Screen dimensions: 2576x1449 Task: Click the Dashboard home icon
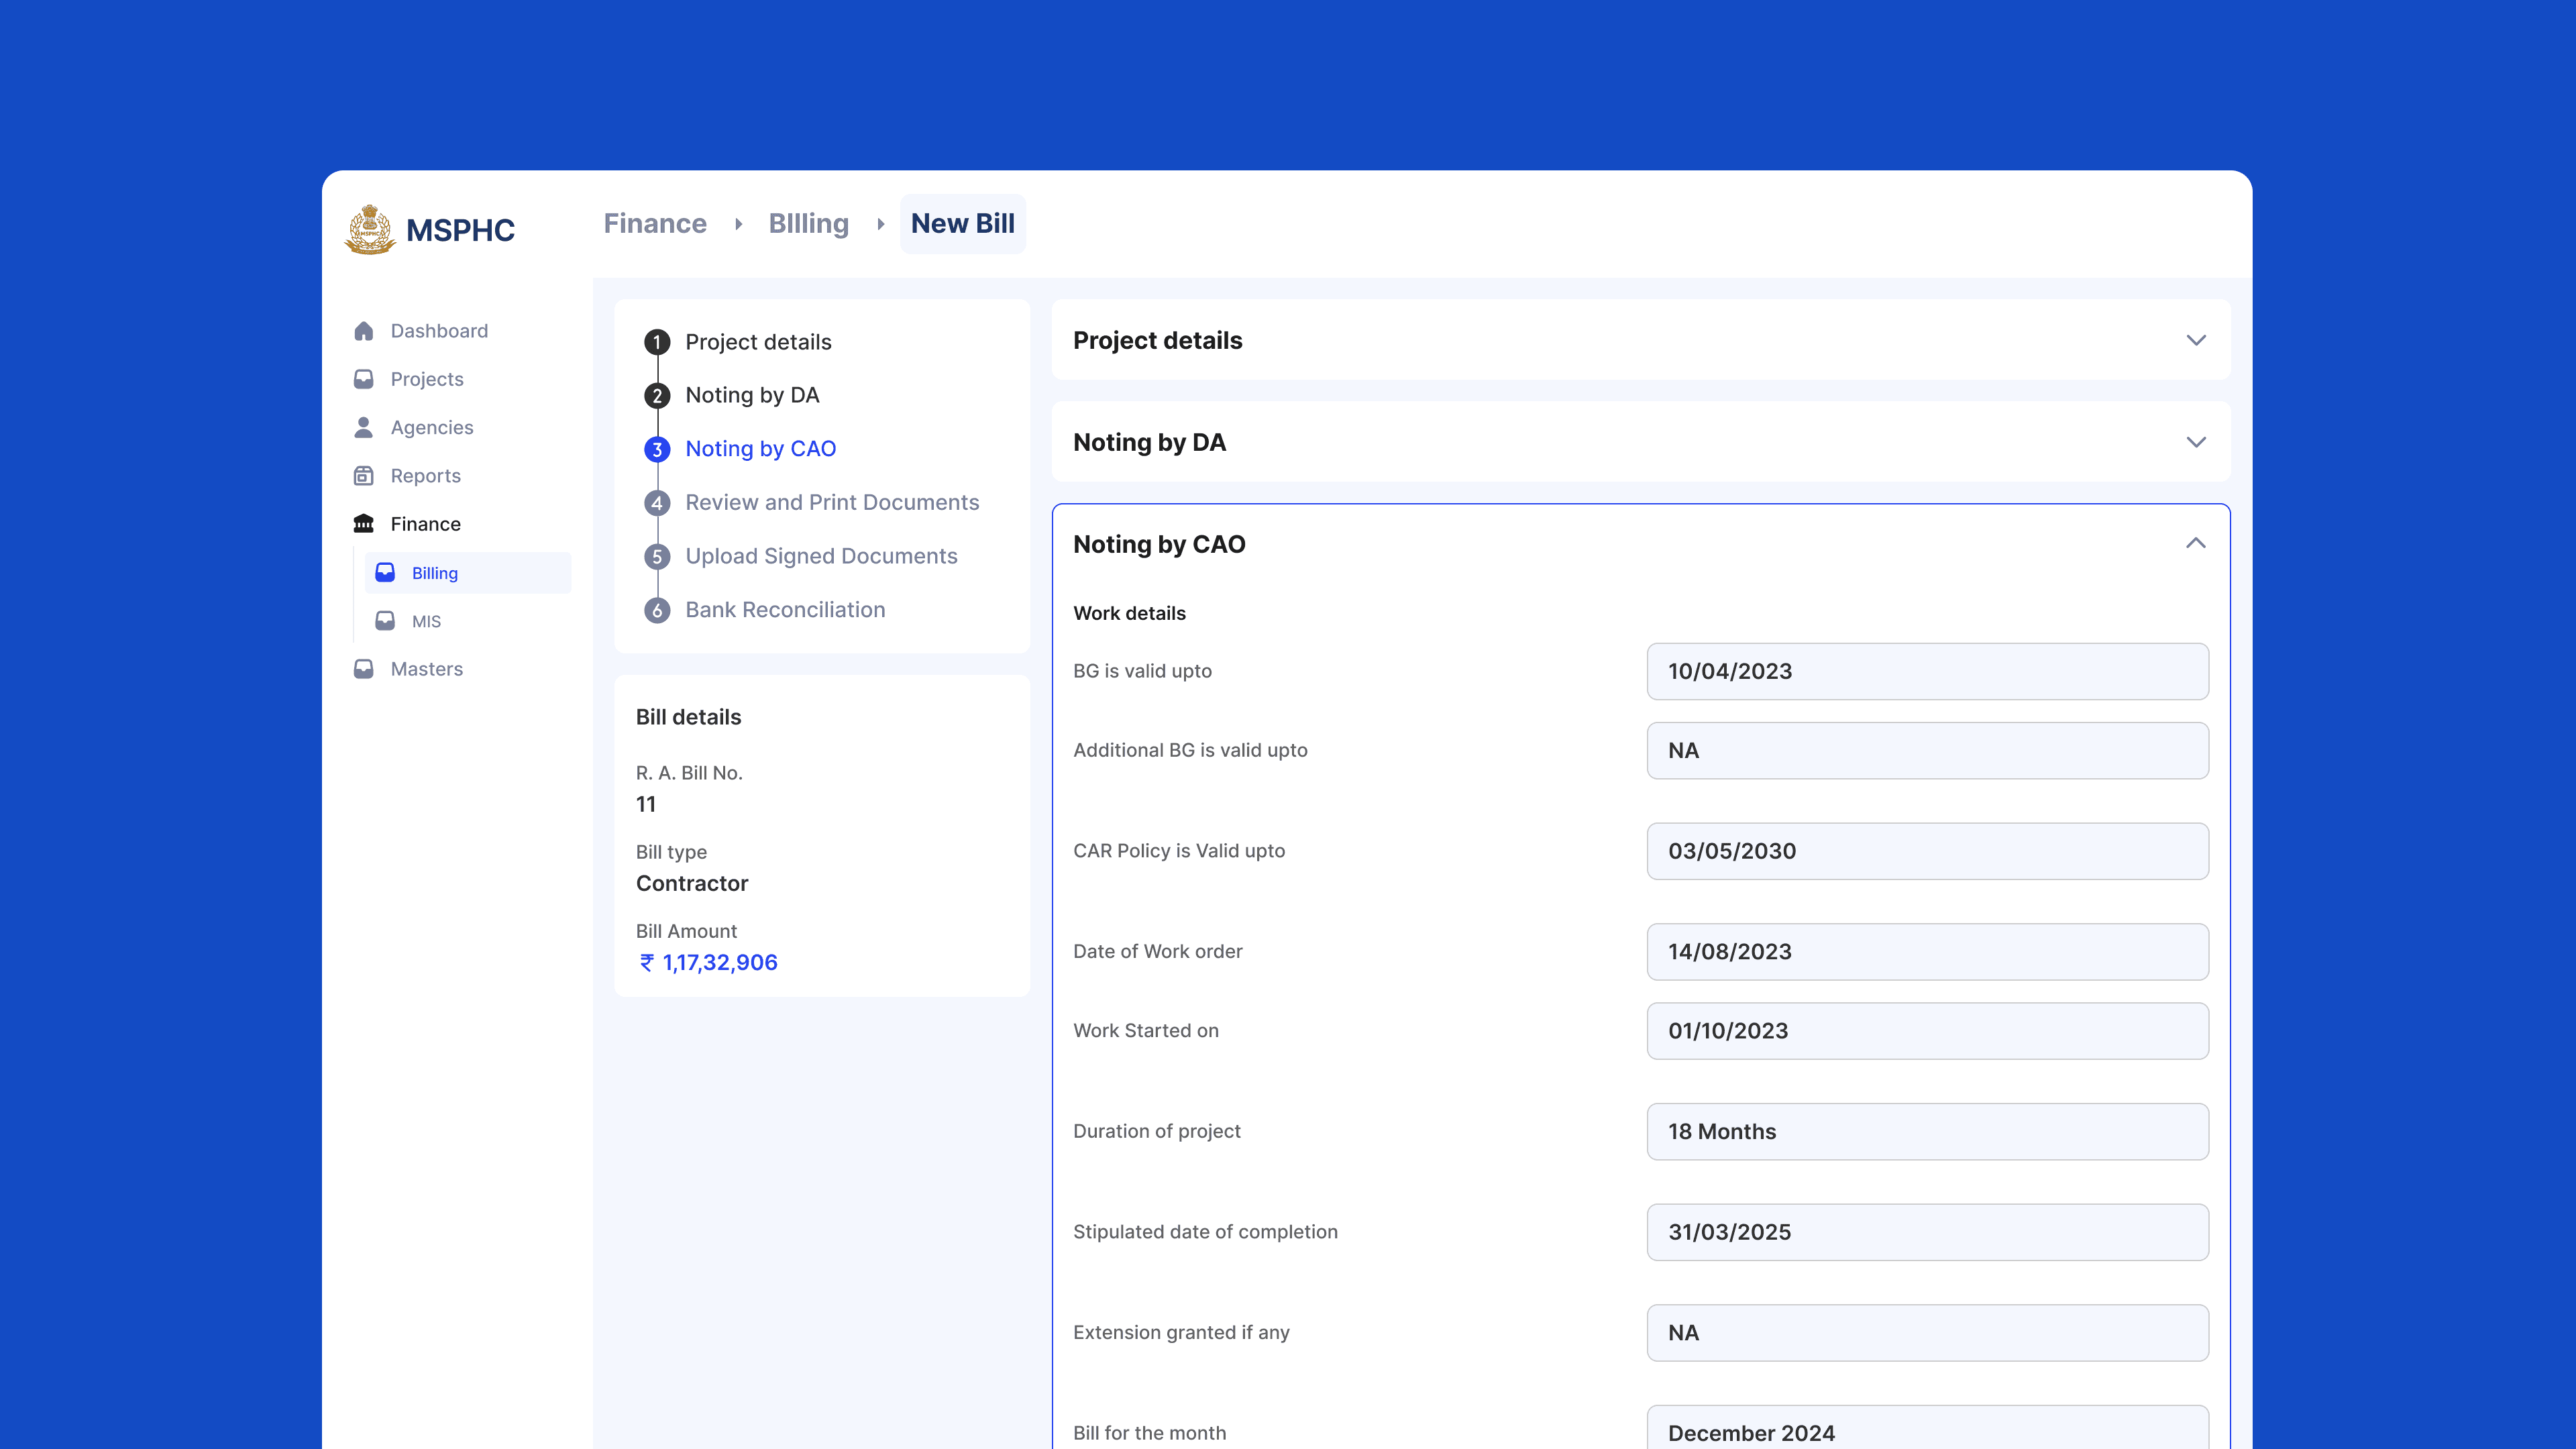364,330
